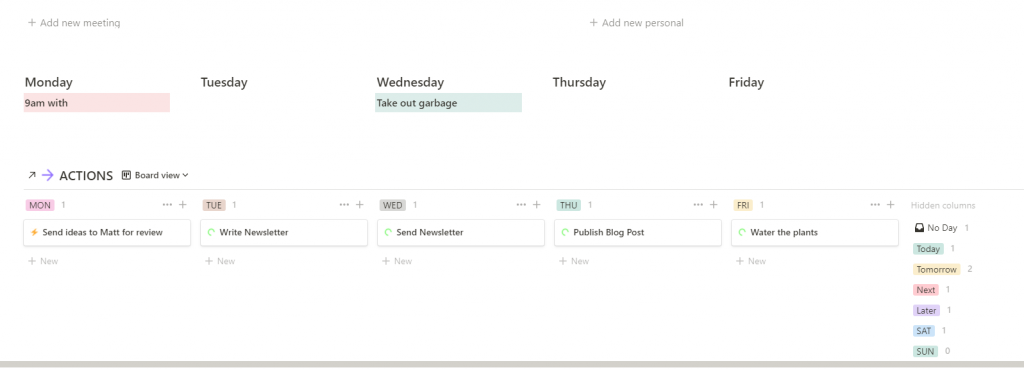This screenshot has width=1024, height=370.
Task: Open the three-dot menu for TUE column
Action: (x=344, y=205)
